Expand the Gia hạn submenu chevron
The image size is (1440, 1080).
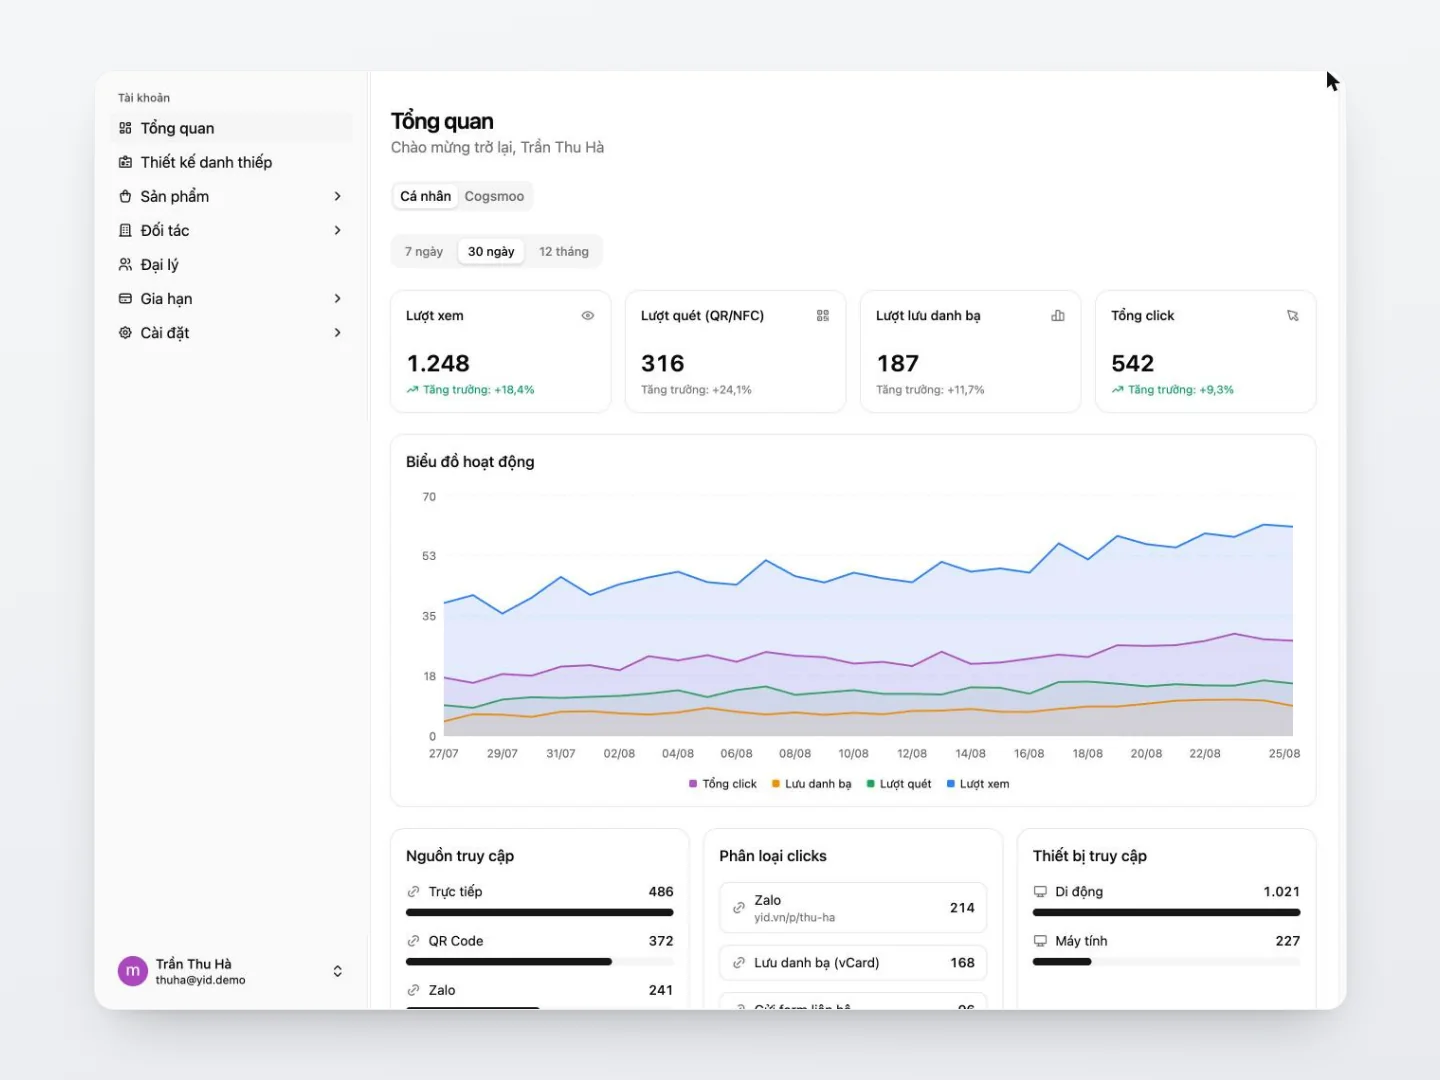[x=338, y=298]
